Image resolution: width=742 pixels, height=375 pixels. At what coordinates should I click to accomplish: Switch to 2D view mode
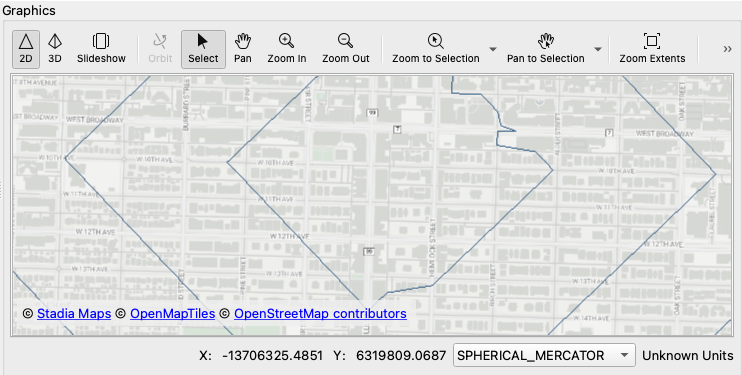tap(26, 49)
